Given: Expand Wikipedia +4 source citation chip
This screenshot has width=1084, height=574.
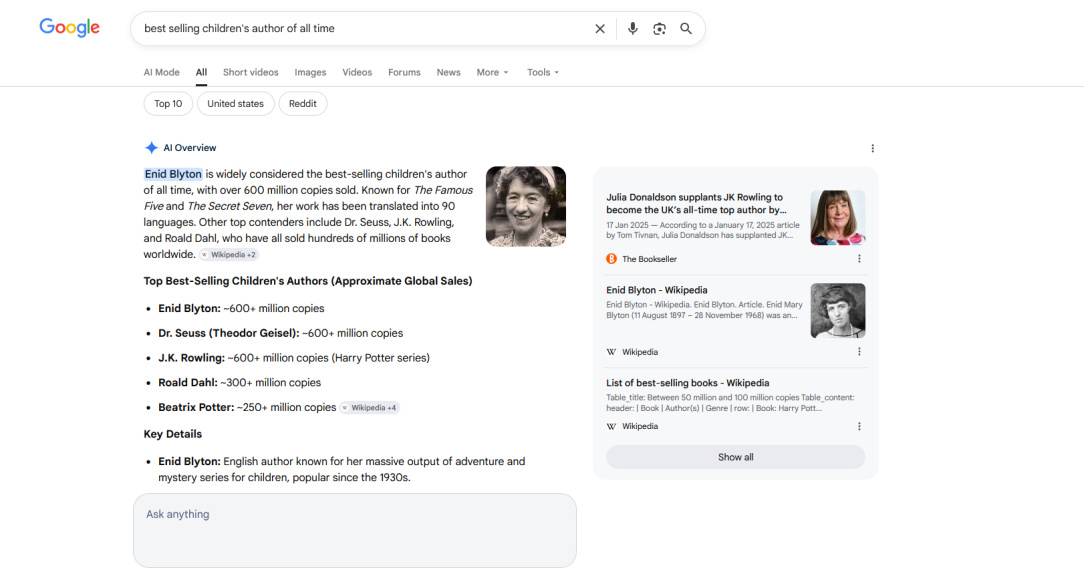Looking at the screenshot, I should [x=369, y=407].
